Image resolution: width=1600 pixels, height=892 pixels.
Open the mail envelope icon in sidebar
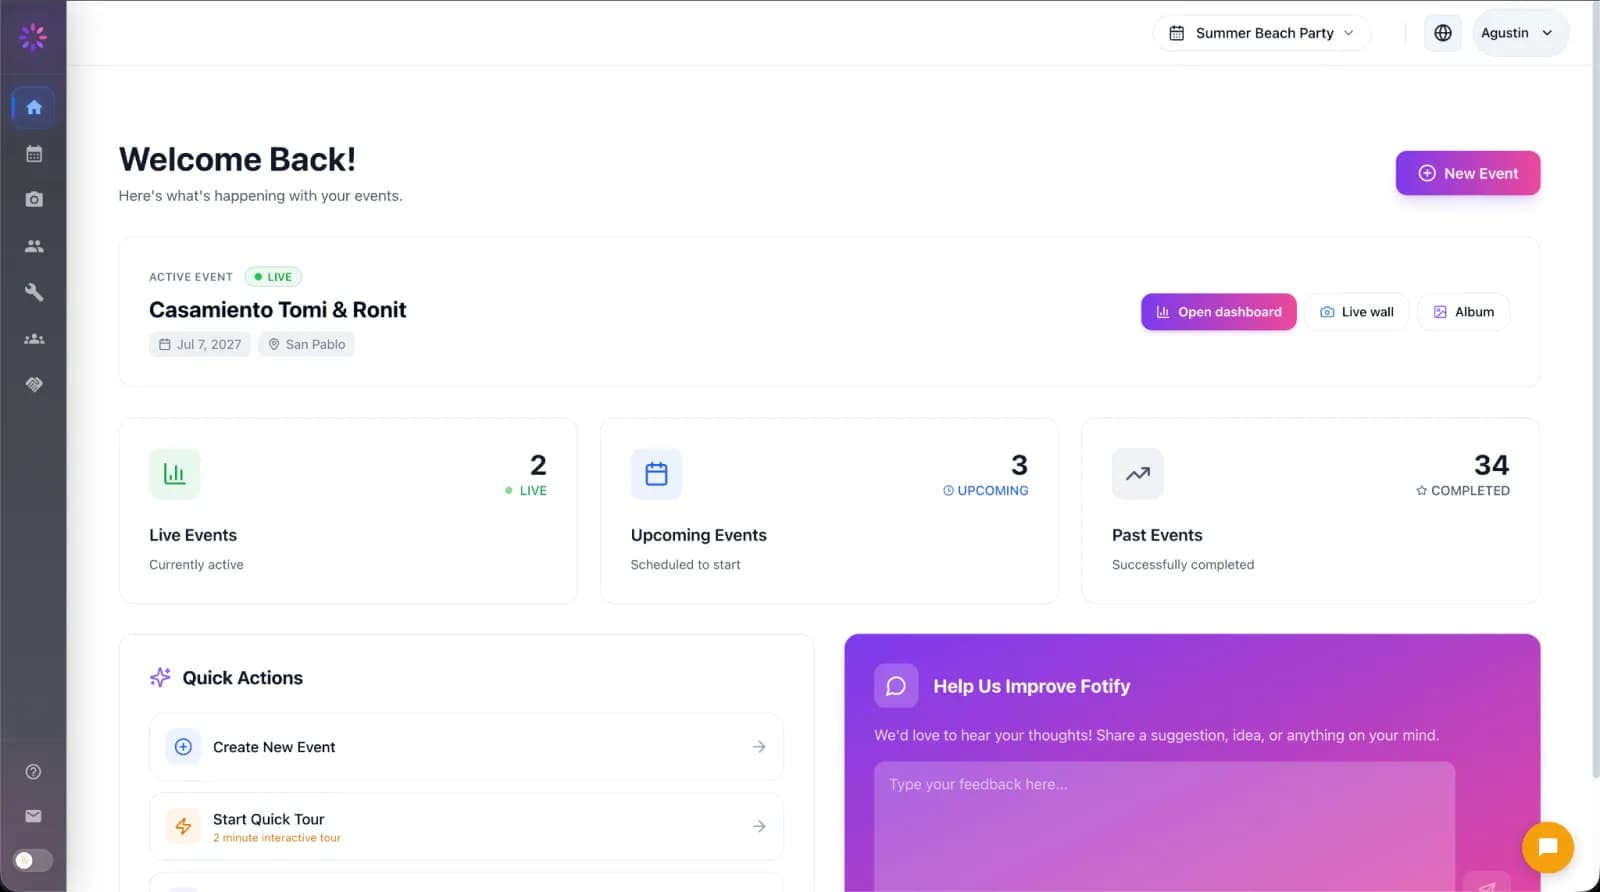click(33, 816)
